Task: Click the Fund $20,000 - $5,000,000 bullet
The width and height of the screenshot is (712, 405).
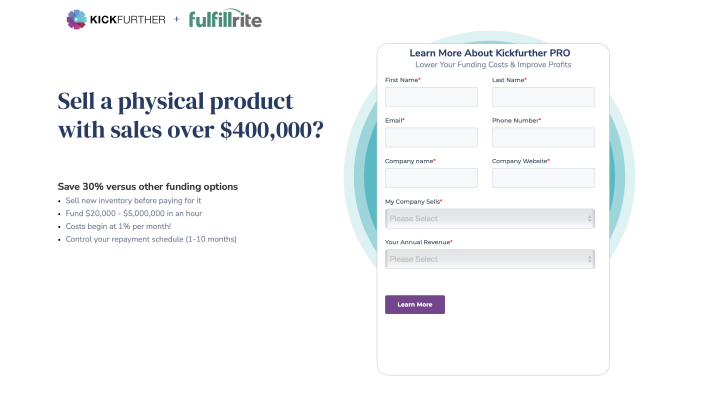Action: tap(134, 213)
